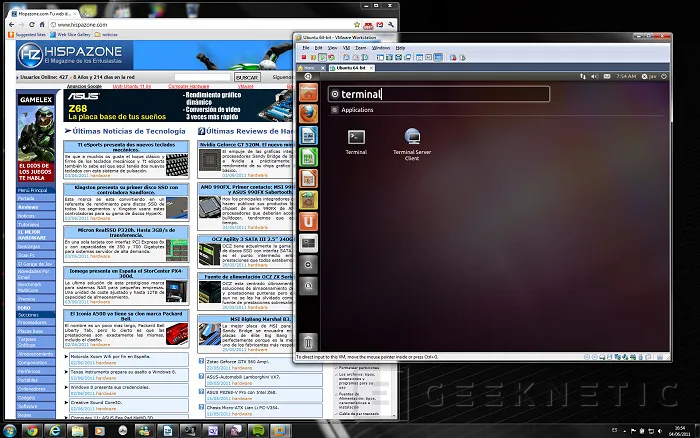Bookmark the page with the Chrome star icon
This screenshot has height=438, width=700.
pos(357,25)
